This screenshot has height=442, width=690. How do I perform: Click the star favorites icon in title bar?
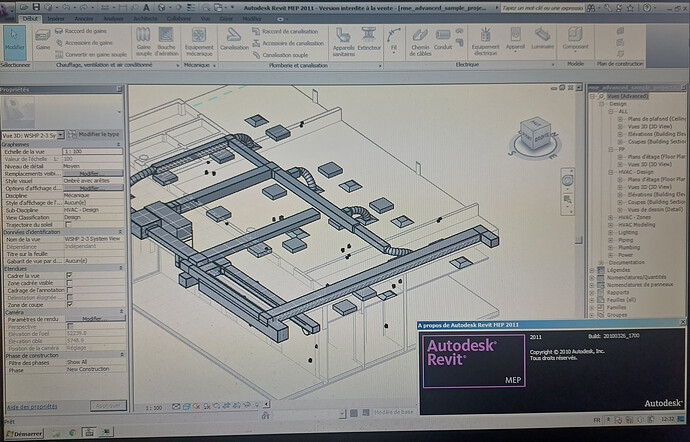630,8
